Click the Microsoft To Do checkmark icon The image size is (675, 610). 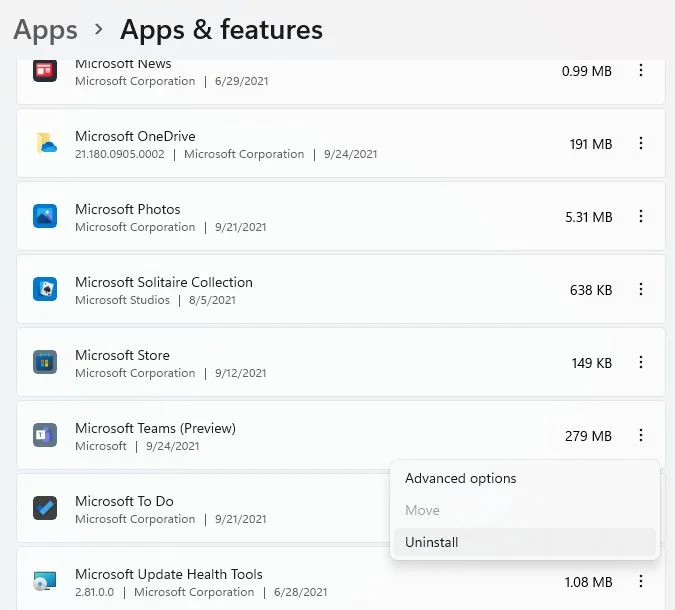pos(45,508)
